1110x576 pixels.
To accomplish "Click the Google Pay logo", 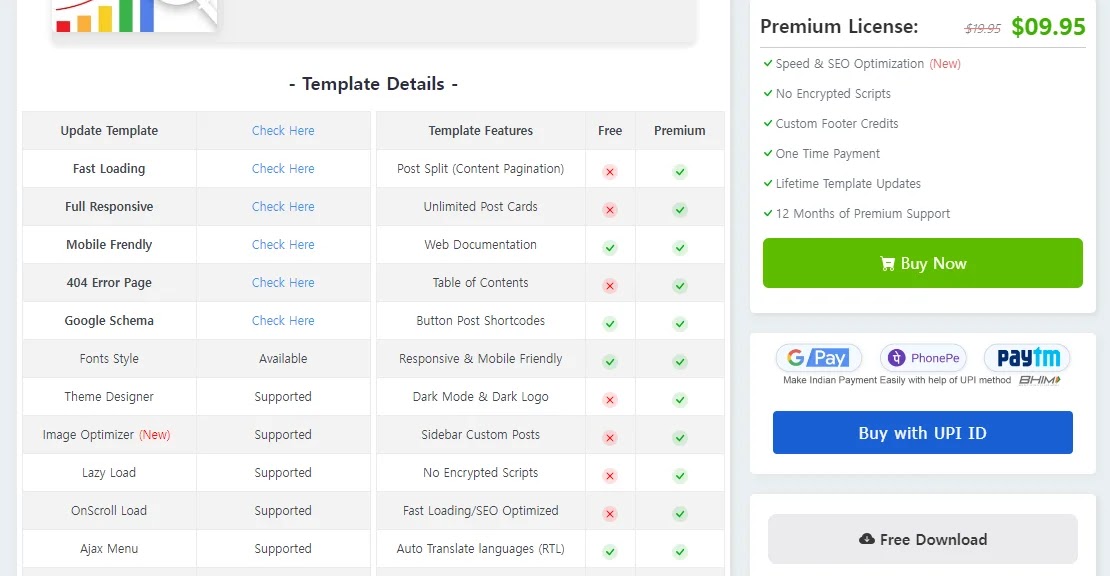I will pos(818,358).
